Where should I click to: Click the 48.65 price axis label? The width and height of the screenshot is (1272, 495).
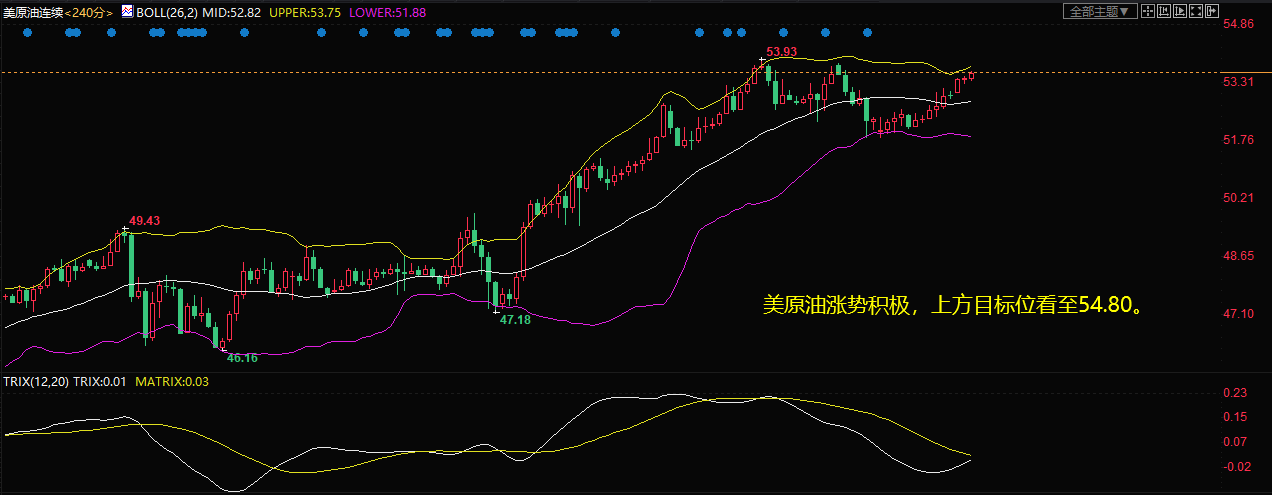1238,256
